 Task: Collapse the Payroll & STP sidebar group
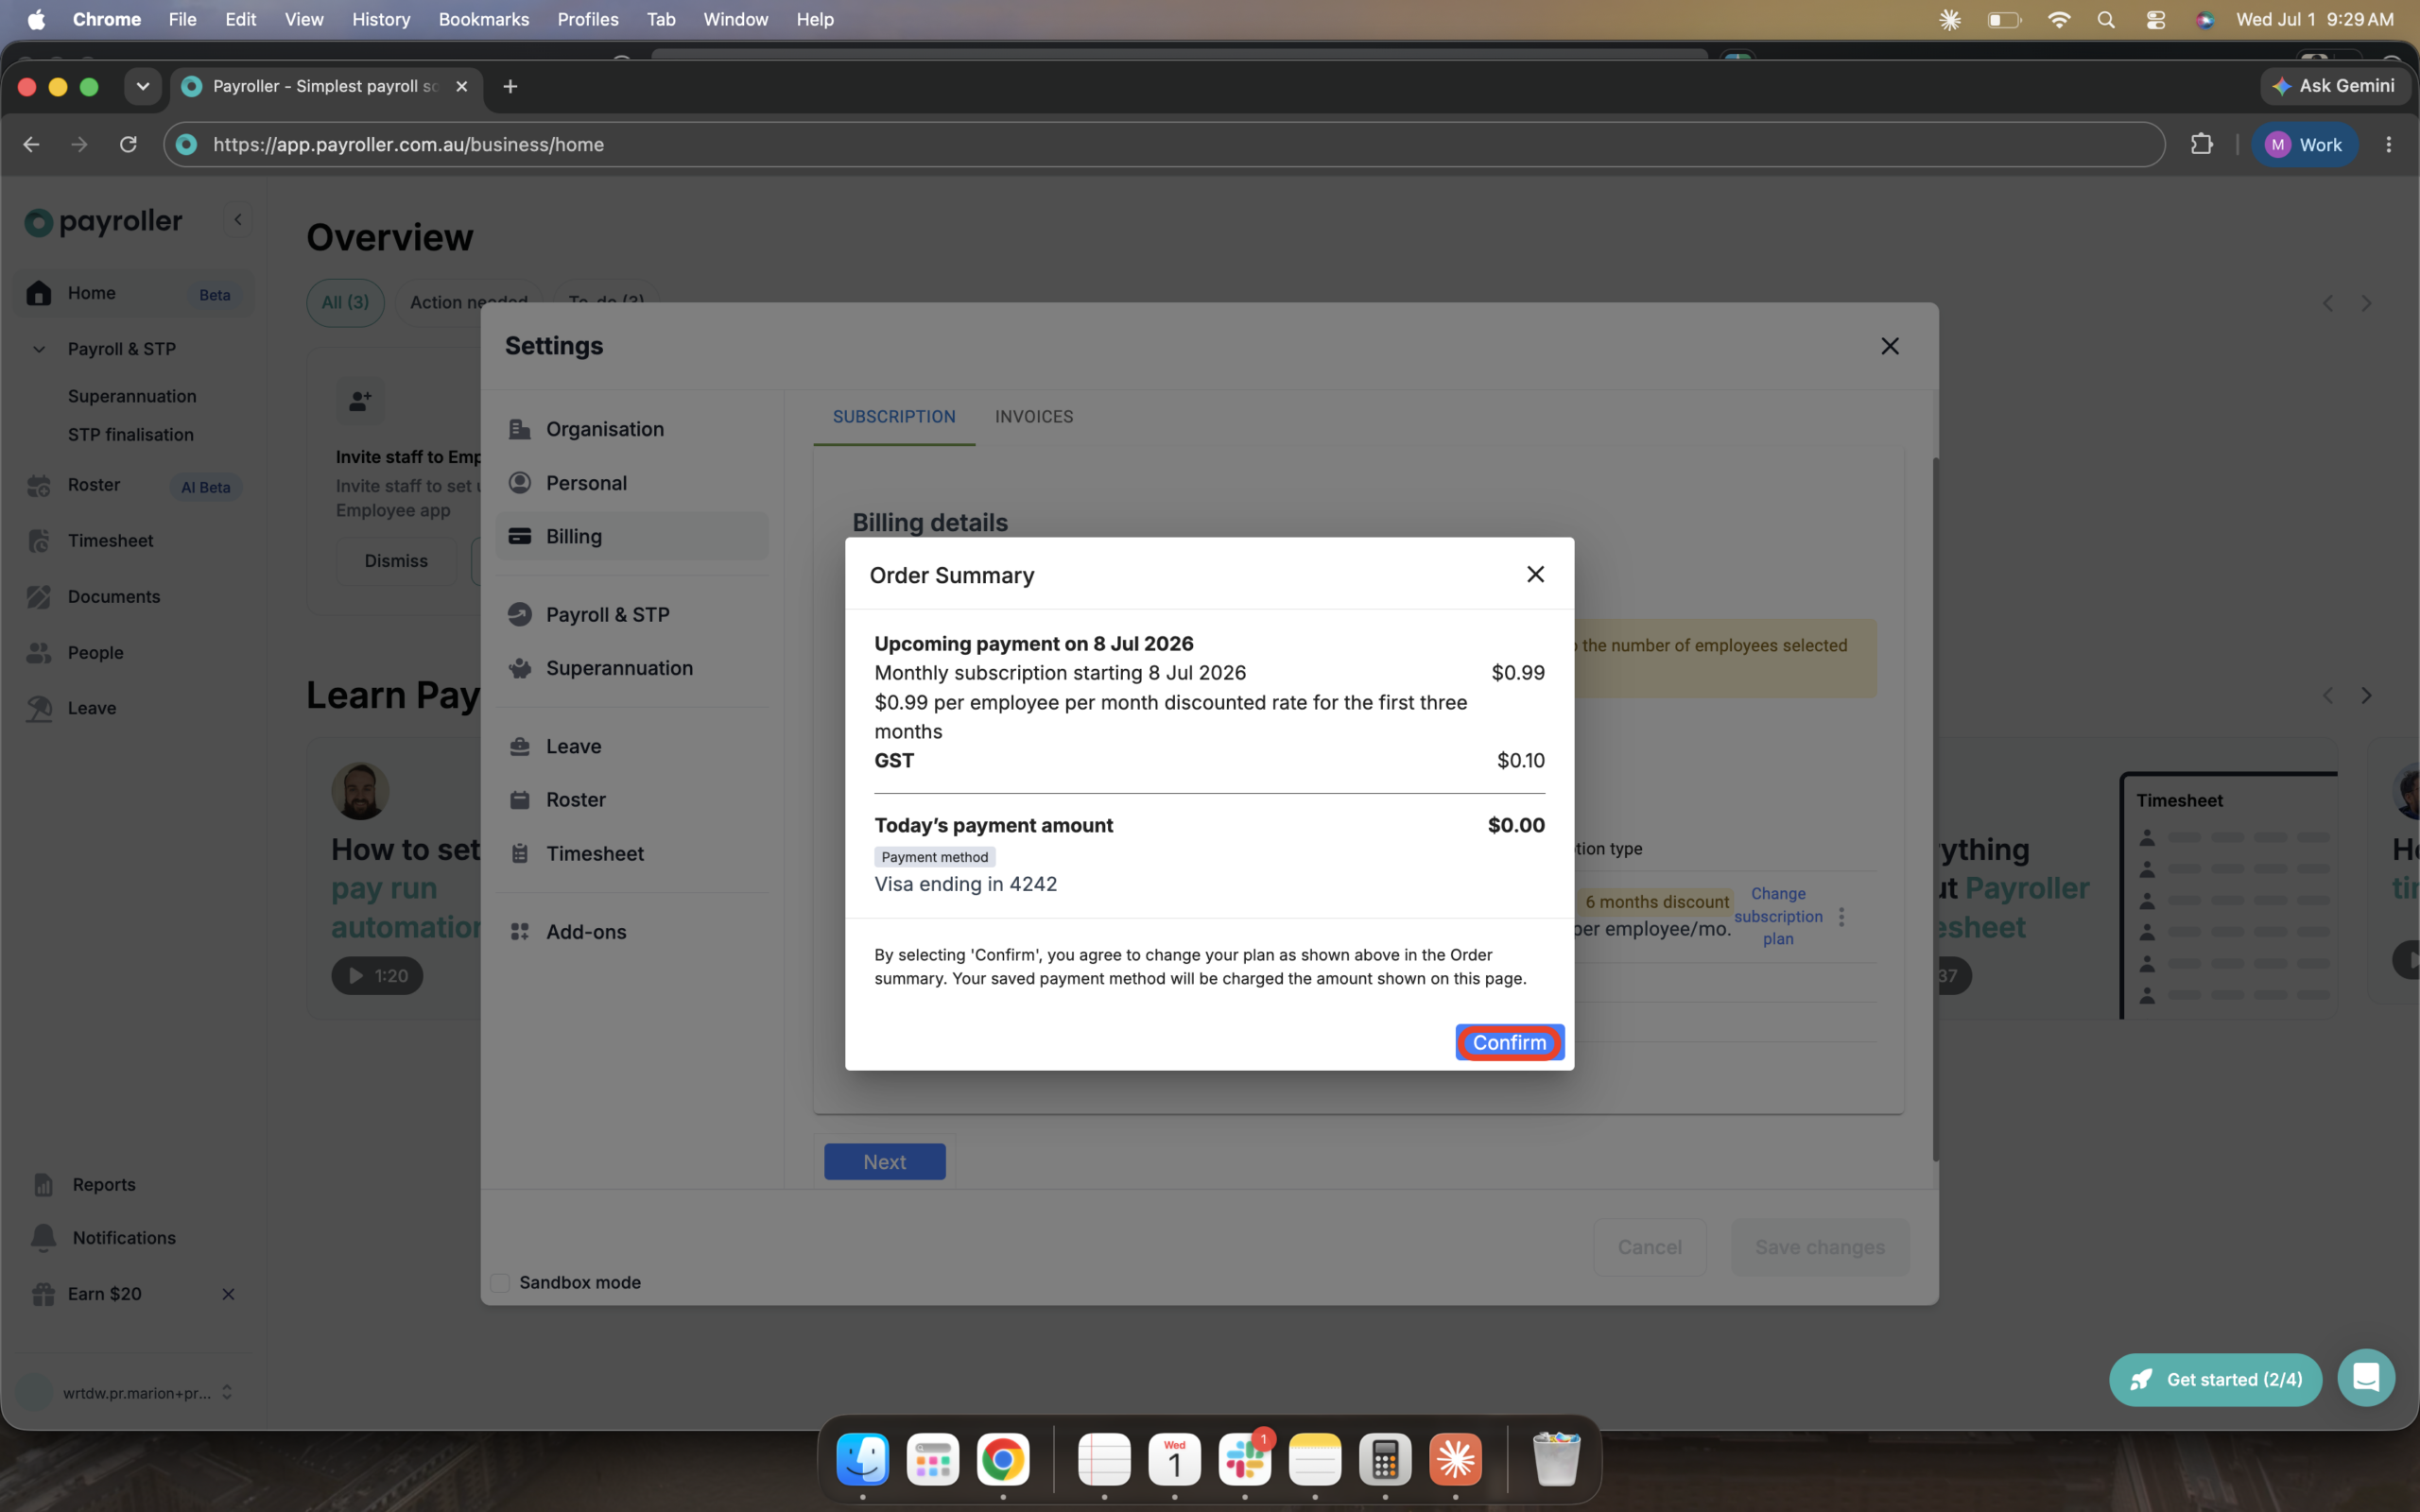click(39, 349)
